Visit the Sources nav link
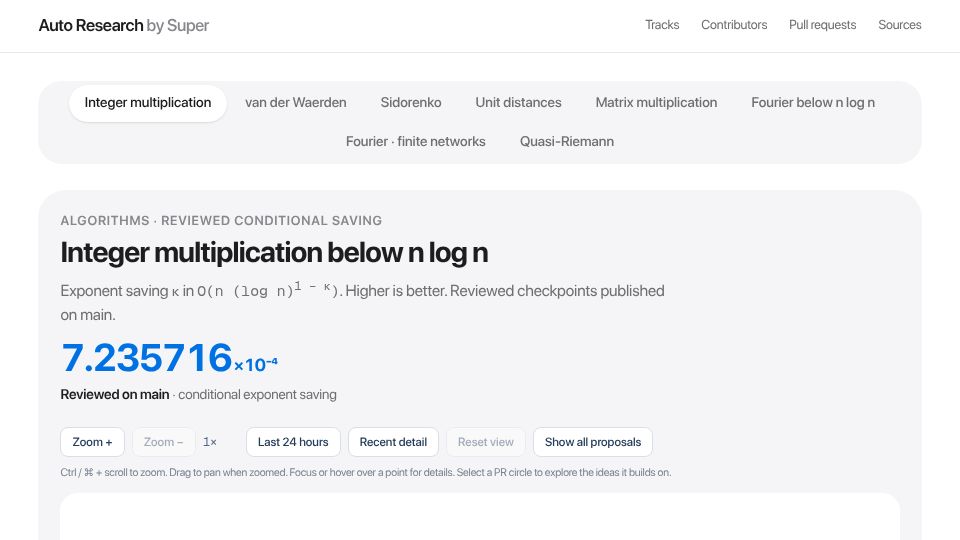This screenshot has height=540, width=960. (x=899, y=25)
